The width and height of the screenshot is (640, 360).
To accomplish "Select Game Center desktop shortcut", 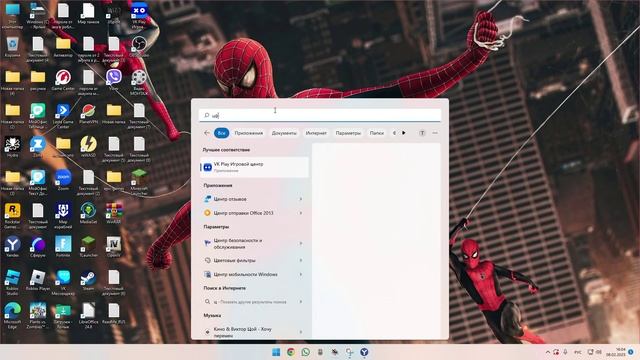I will (63, 80).
